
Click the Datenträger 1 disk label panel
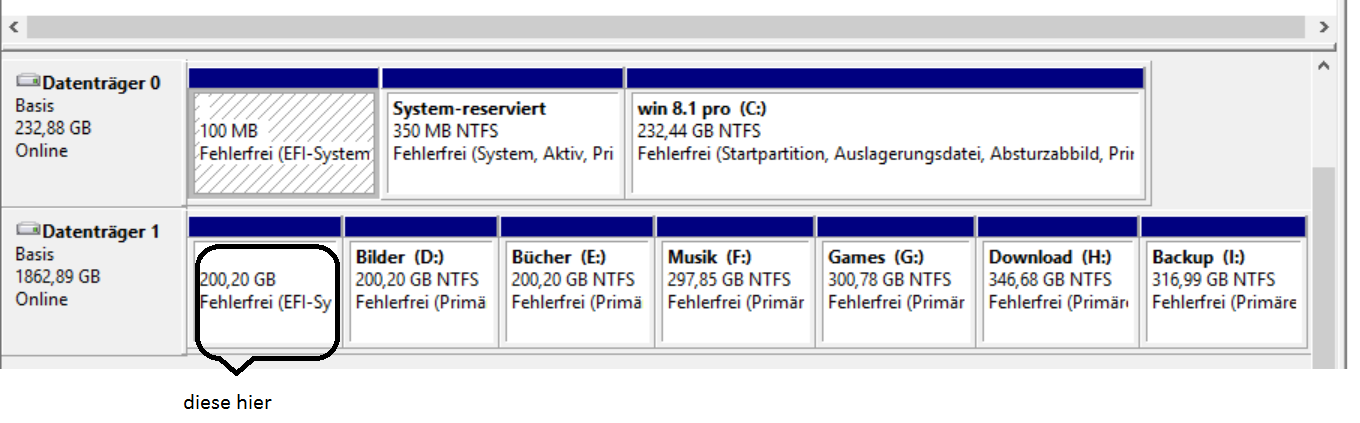pos(93,281)
